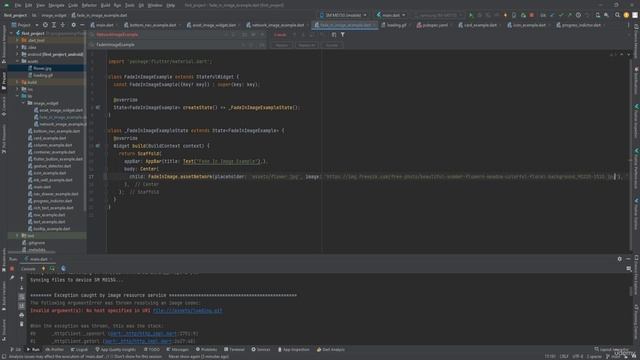
Task: Click the Flutter Hot Reload lightning icon
Action: (505, 15)
